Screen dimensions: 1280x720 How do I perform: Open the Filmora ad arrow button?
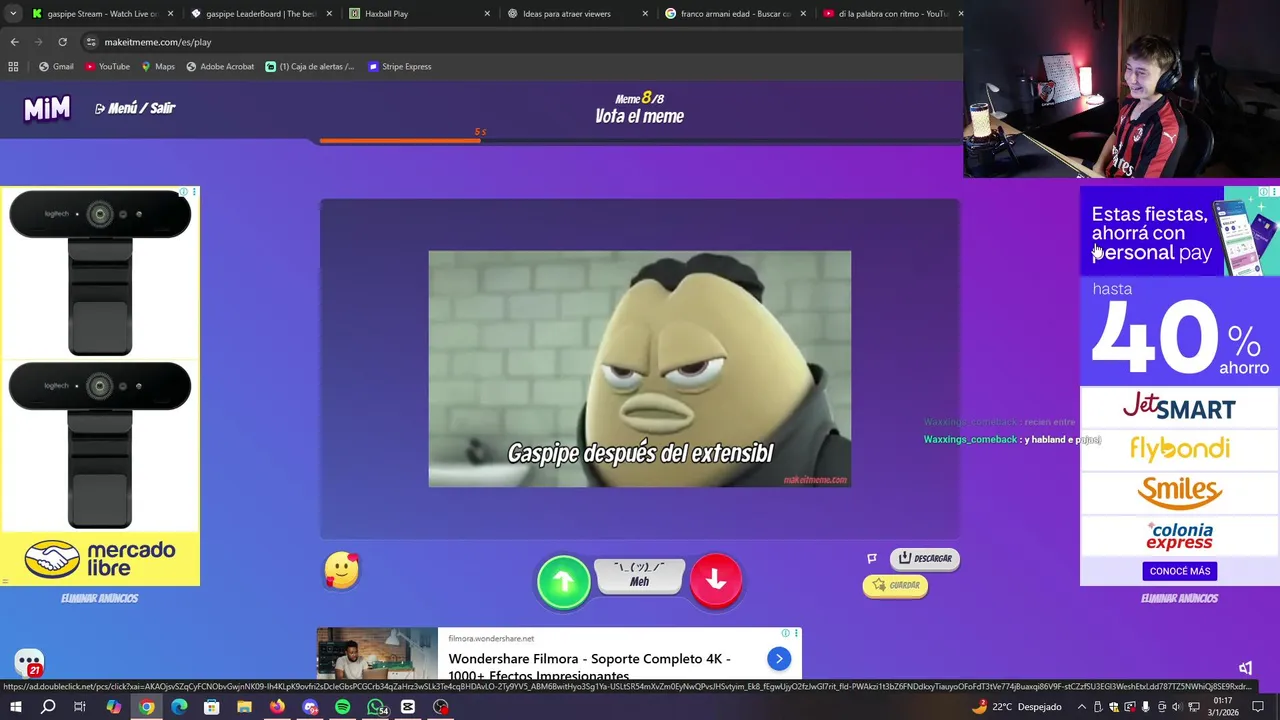click(779, 658)
